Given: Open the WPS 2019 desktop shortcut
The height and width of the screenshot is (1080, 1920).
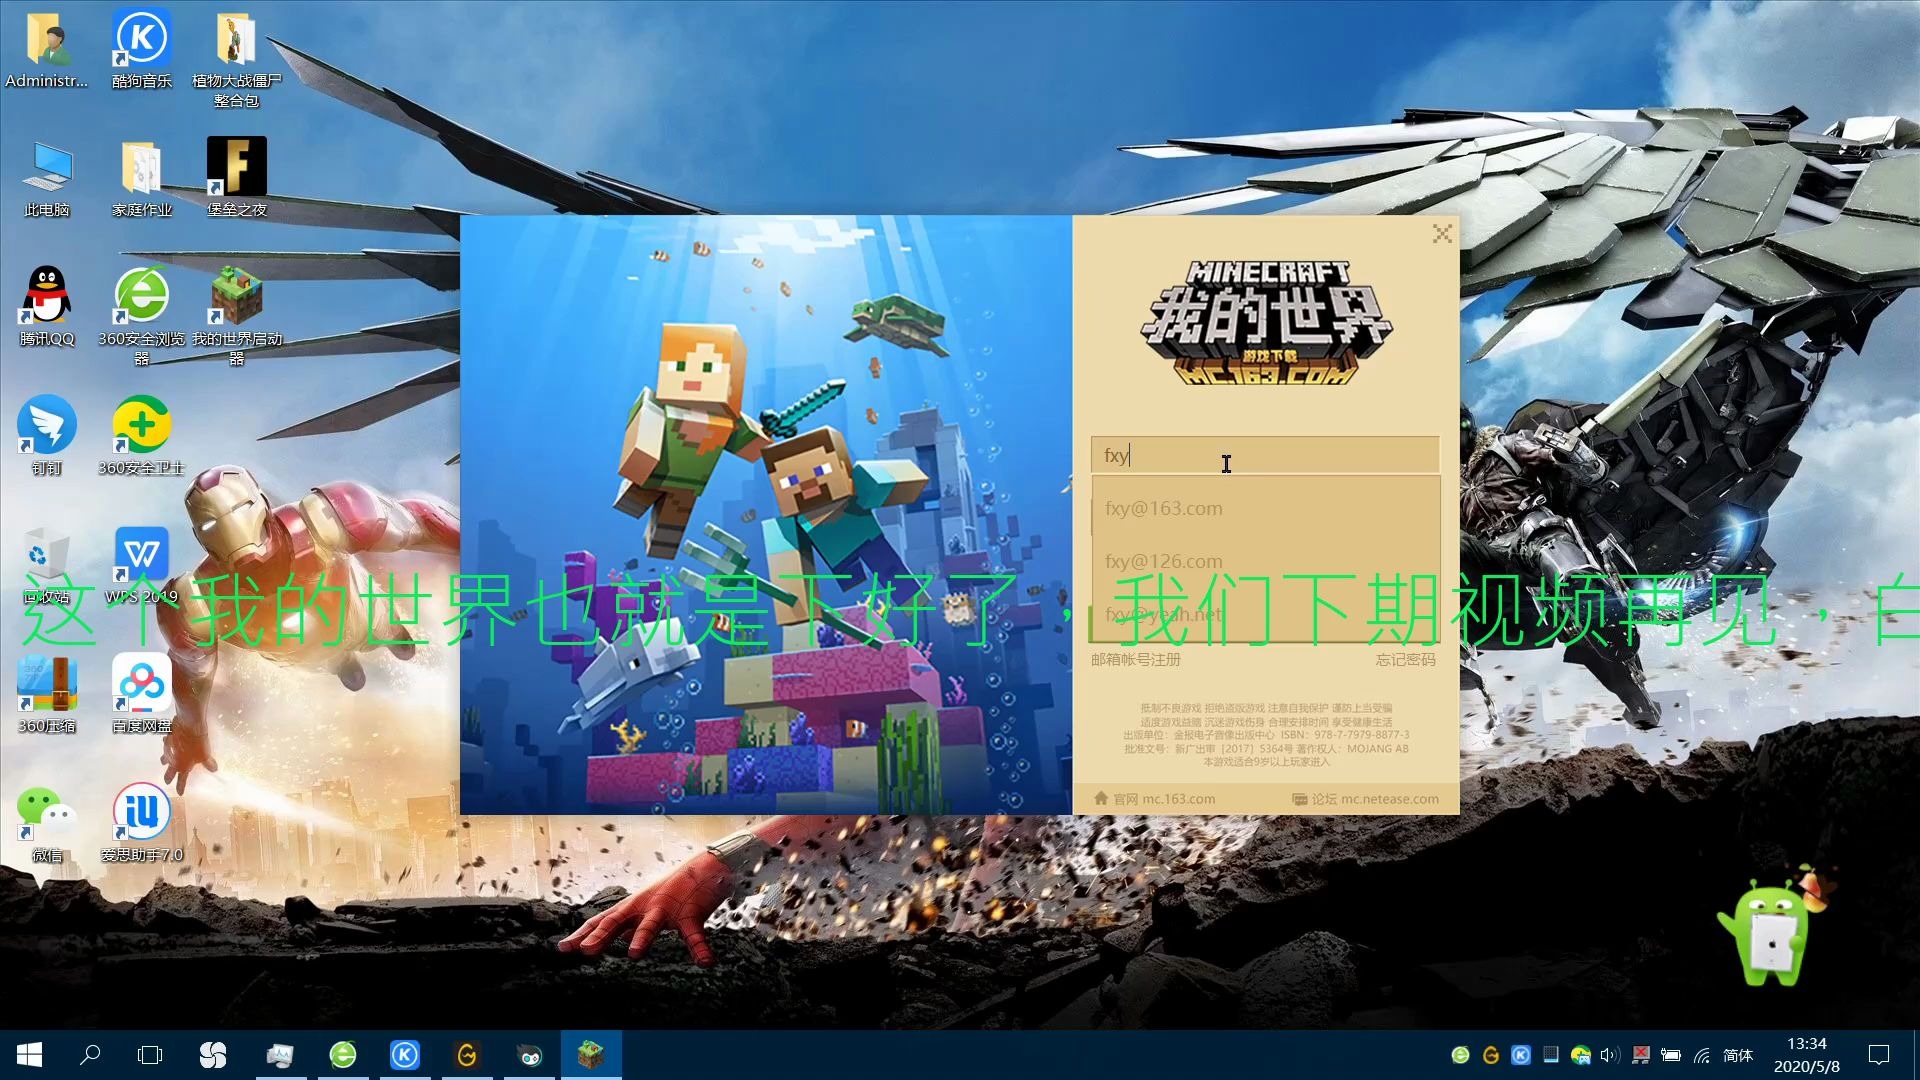Looking at the screenshot, I should pyautogui.click(x=142, y=566).
